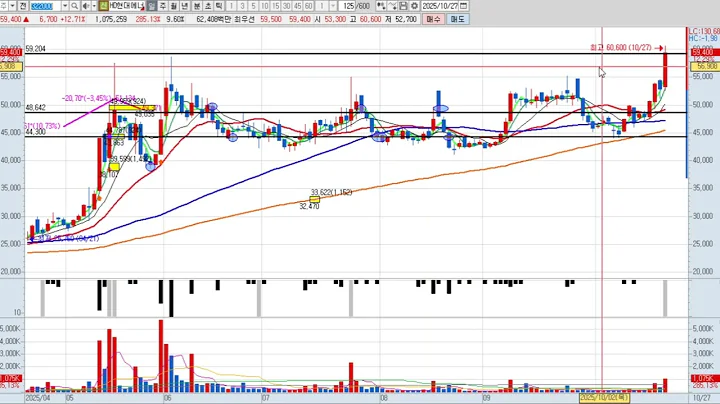Choose the 15 interval button

[x=276, y=6]
